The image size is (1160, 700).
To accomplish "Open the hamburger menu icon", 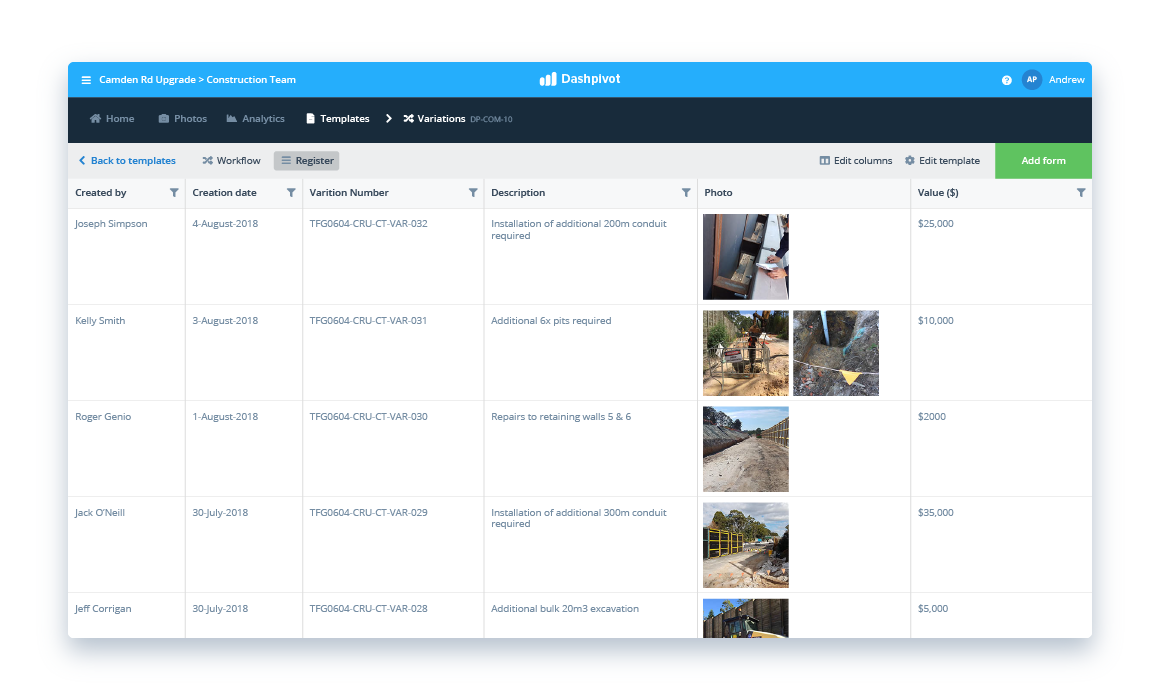I will click(86, 80).
